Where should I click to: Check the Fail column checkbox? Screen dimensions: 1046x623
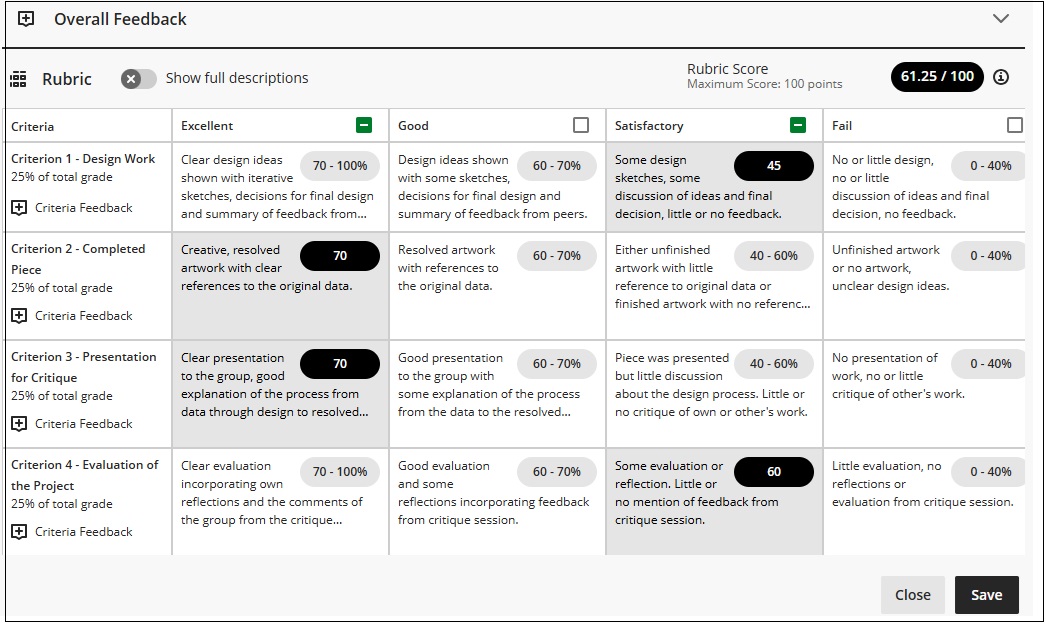tap(1017, 125)
